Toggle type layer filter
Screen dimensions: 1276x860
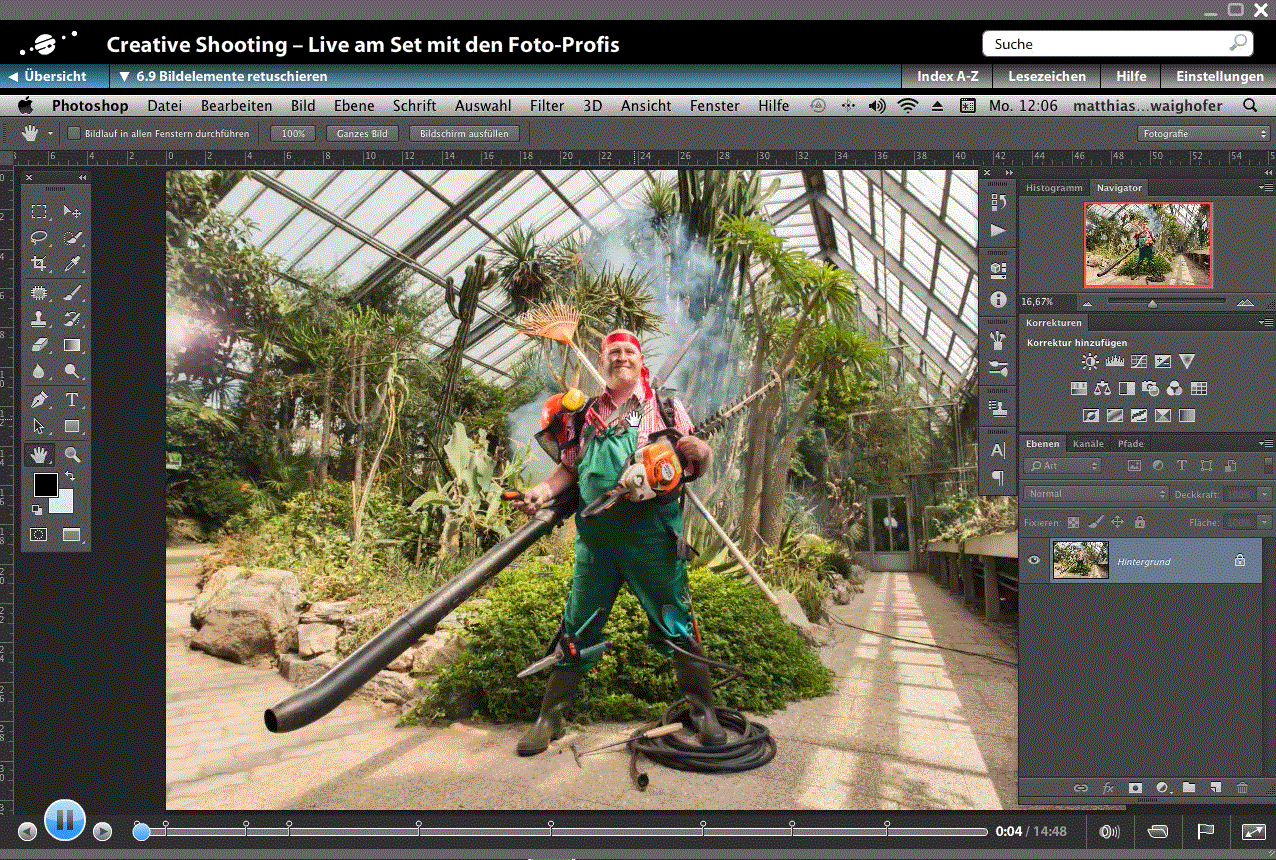(x=1182, y=466)
